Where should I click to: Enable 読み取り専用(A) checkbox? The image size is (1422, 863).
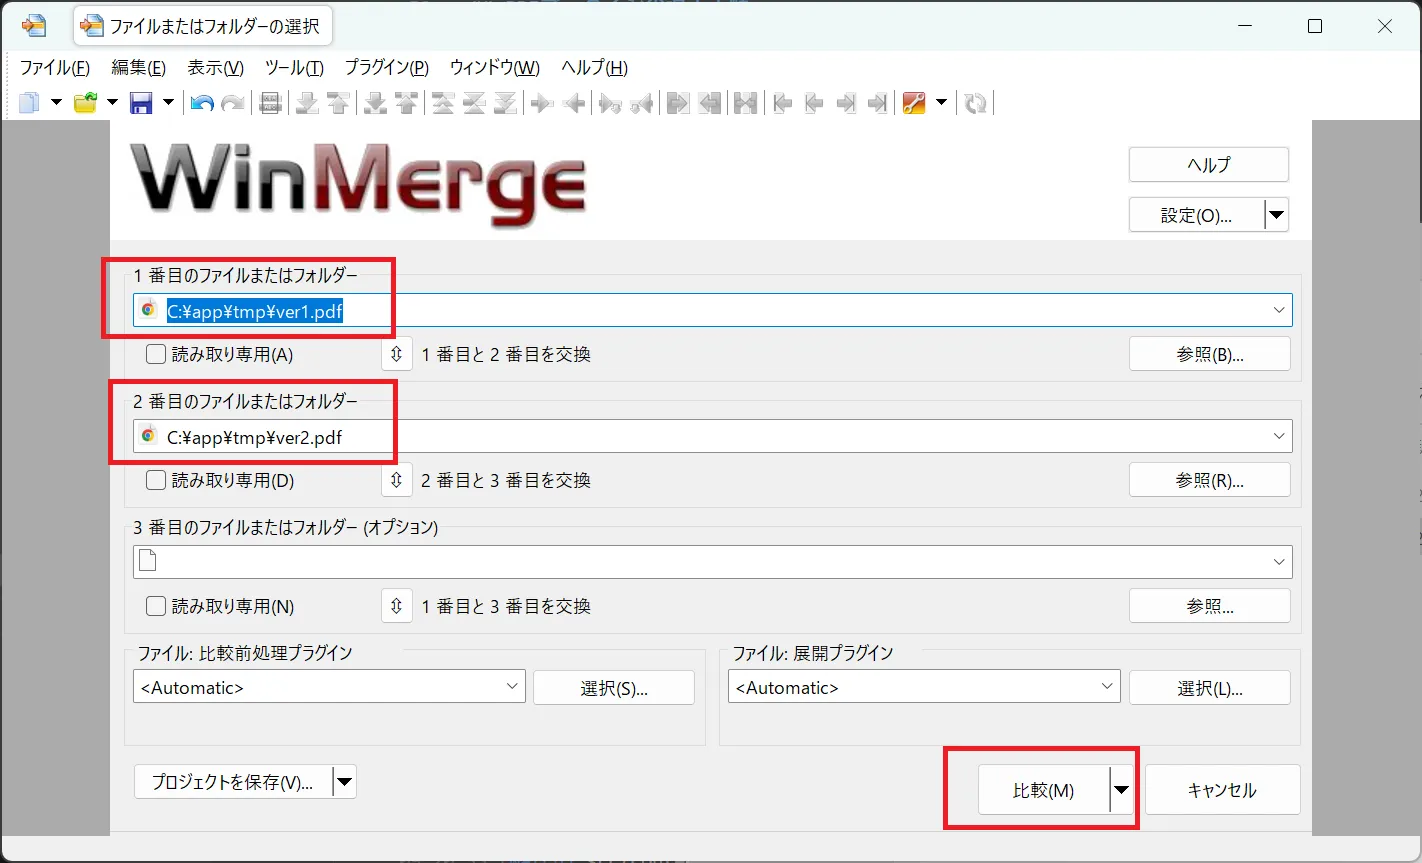(x=156, y=354)
